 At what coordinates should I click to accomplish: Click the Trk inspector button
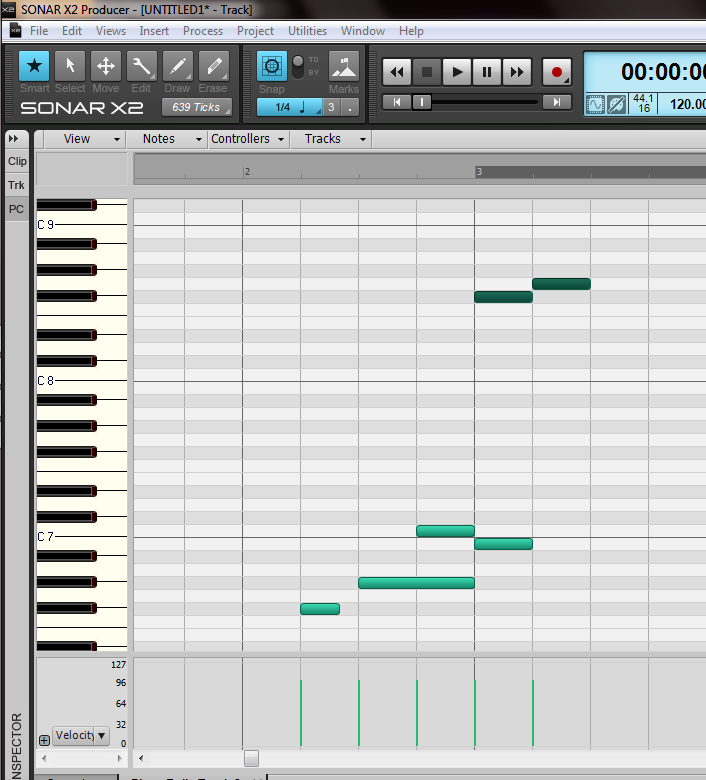point(17,185)
